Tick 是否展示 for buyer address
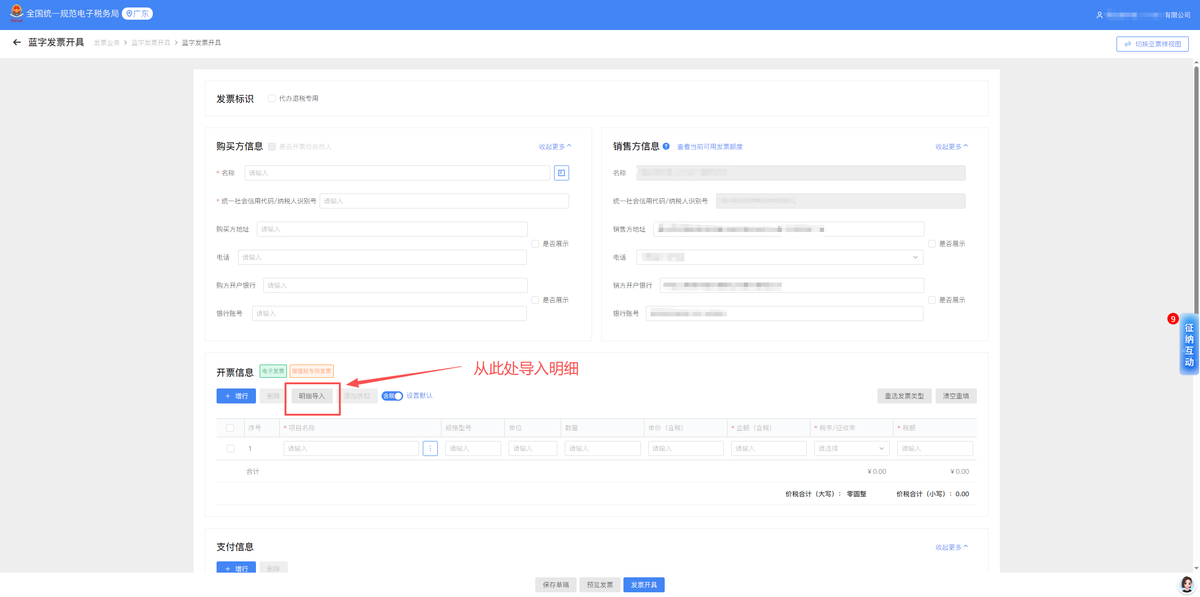The width and height of the screenshot is (1200, 597). (535, 244)
